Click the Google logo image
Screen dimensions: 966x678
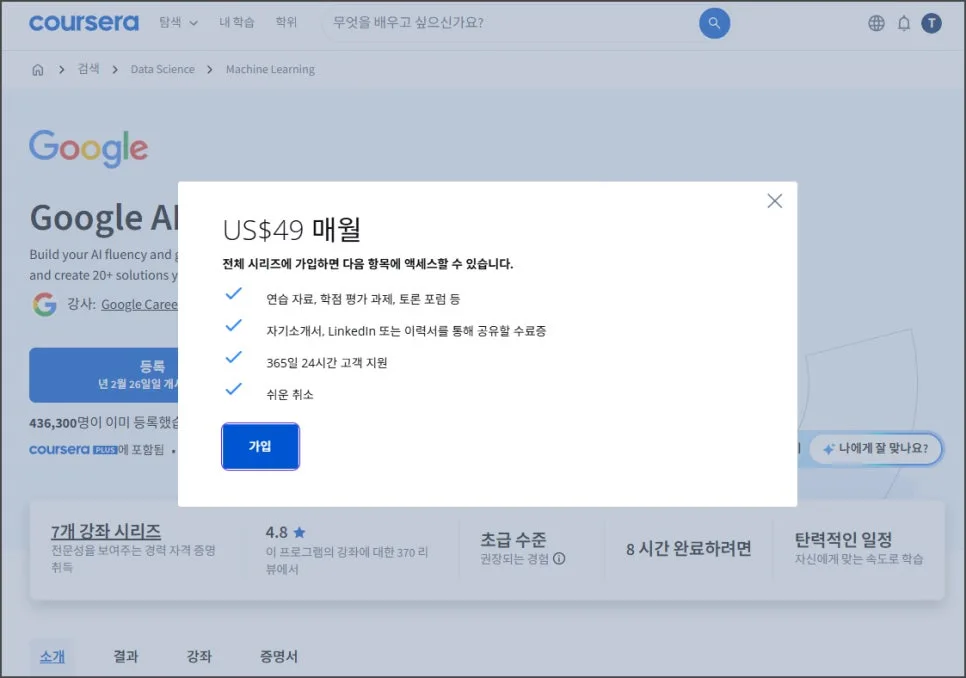[x=89, y=148]
